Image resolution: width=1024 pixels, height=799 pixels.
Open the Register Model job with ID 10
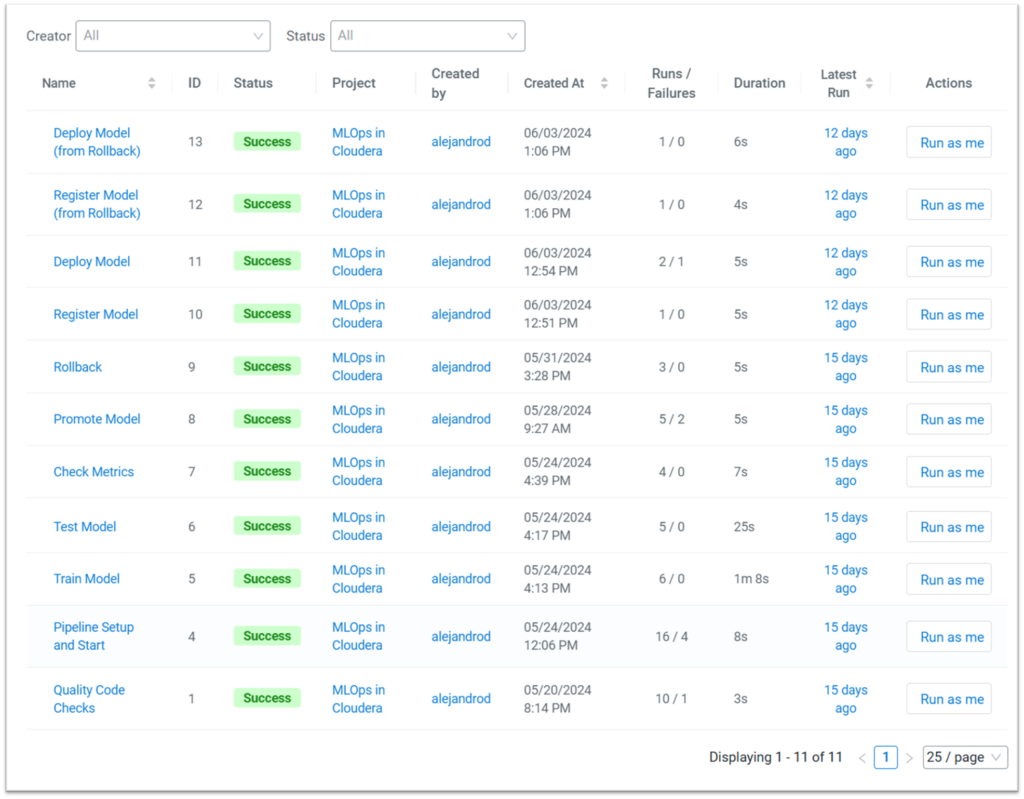(x=96, y=314)
